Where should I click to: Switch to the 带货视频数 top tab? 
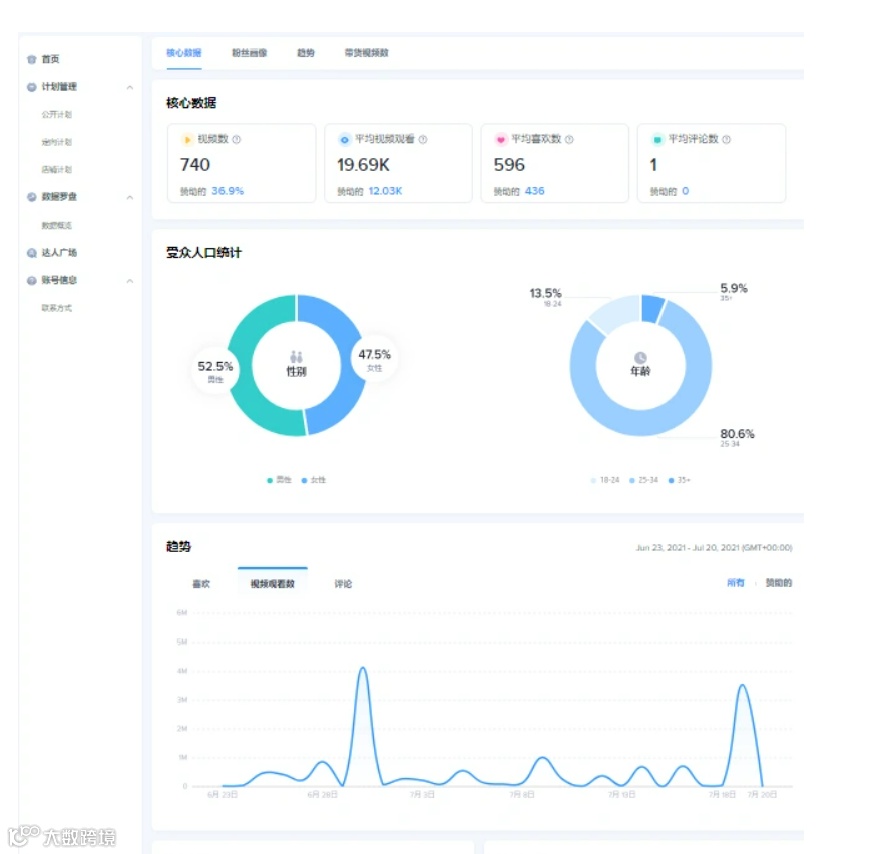click(x=367, y=53)
